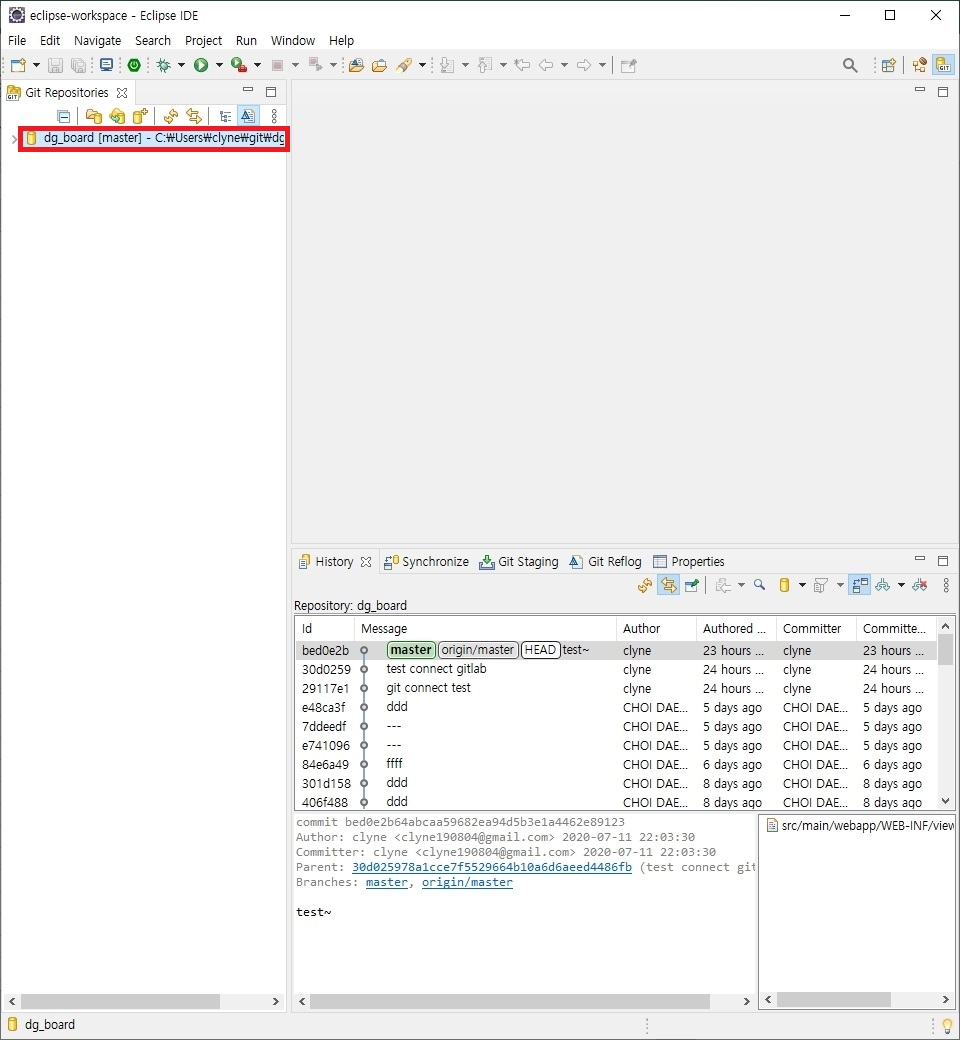Open the Run configurations dropdown arrow
The image size is (960, 1040).
[219, 65]
